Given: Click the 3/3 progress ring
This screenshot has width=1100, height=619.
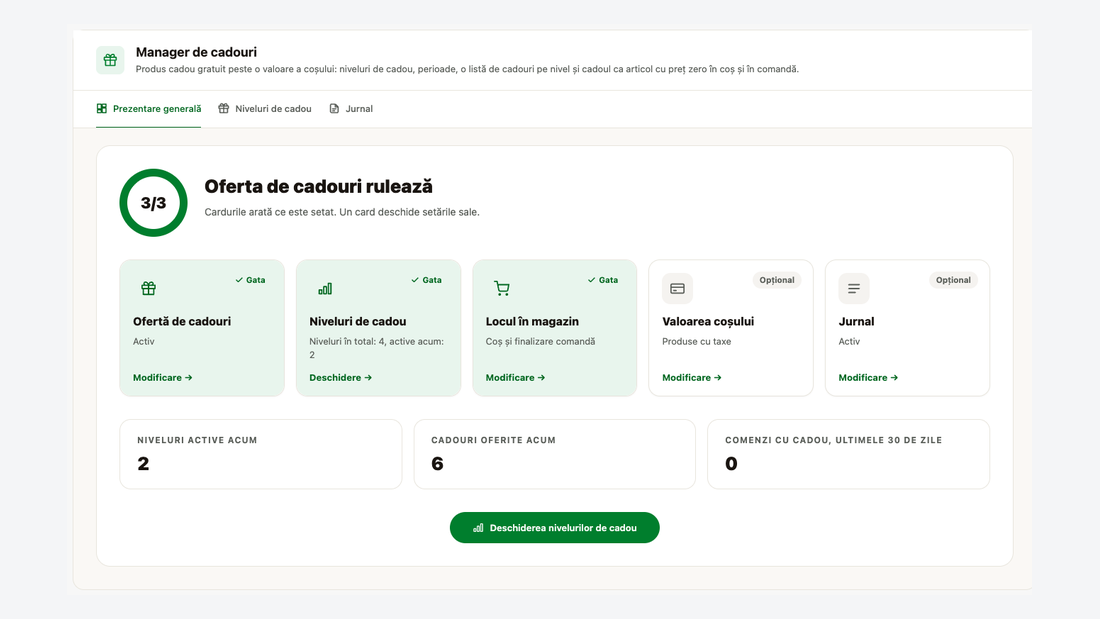Looking at the screenshot, I should point(154,203).
